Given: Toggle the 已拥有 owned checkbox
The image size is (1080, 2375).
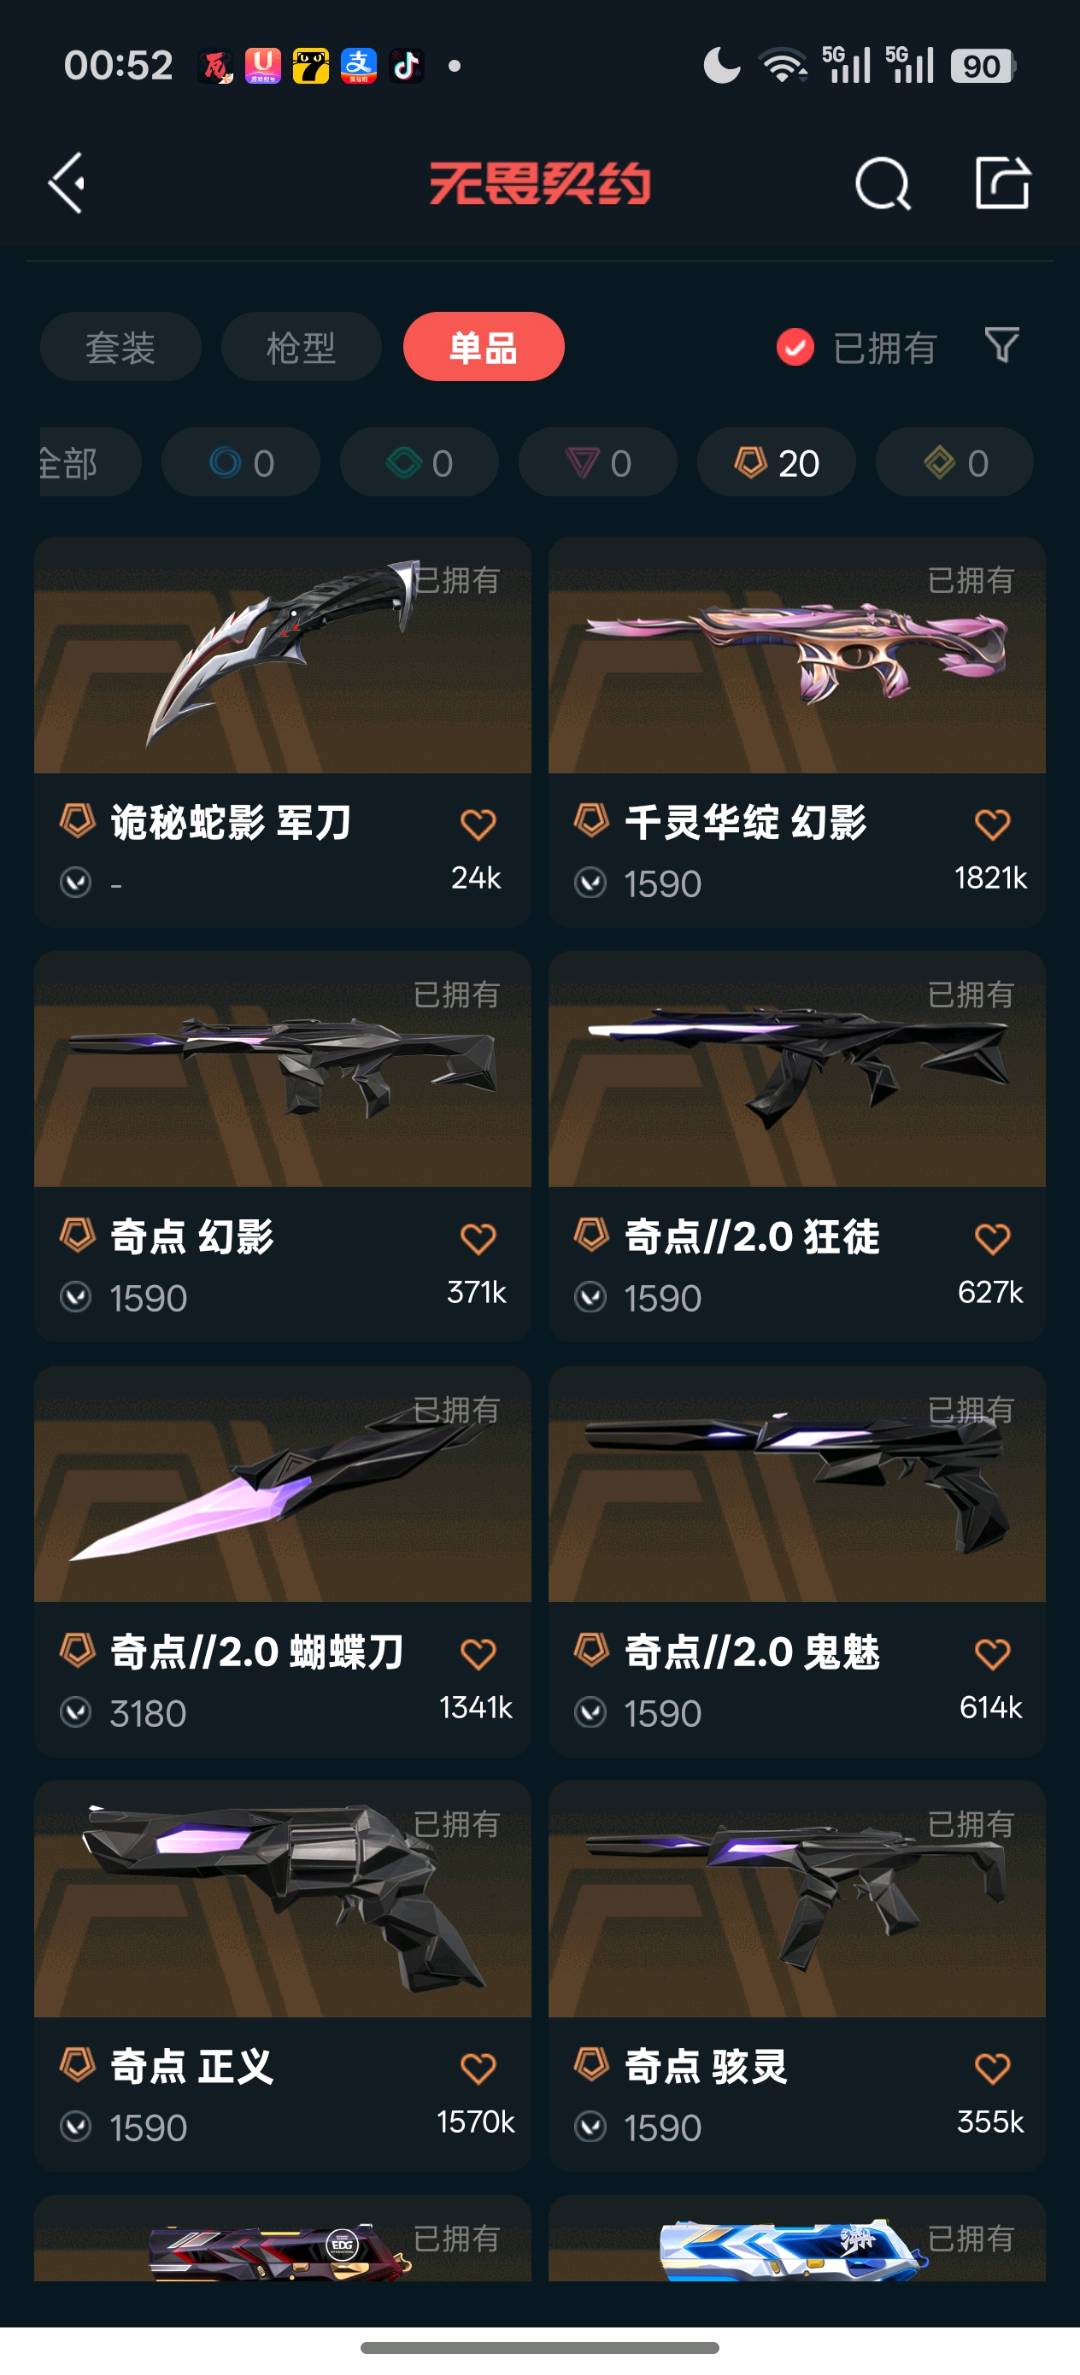Looking at the screenshot, I should point(795,347).
